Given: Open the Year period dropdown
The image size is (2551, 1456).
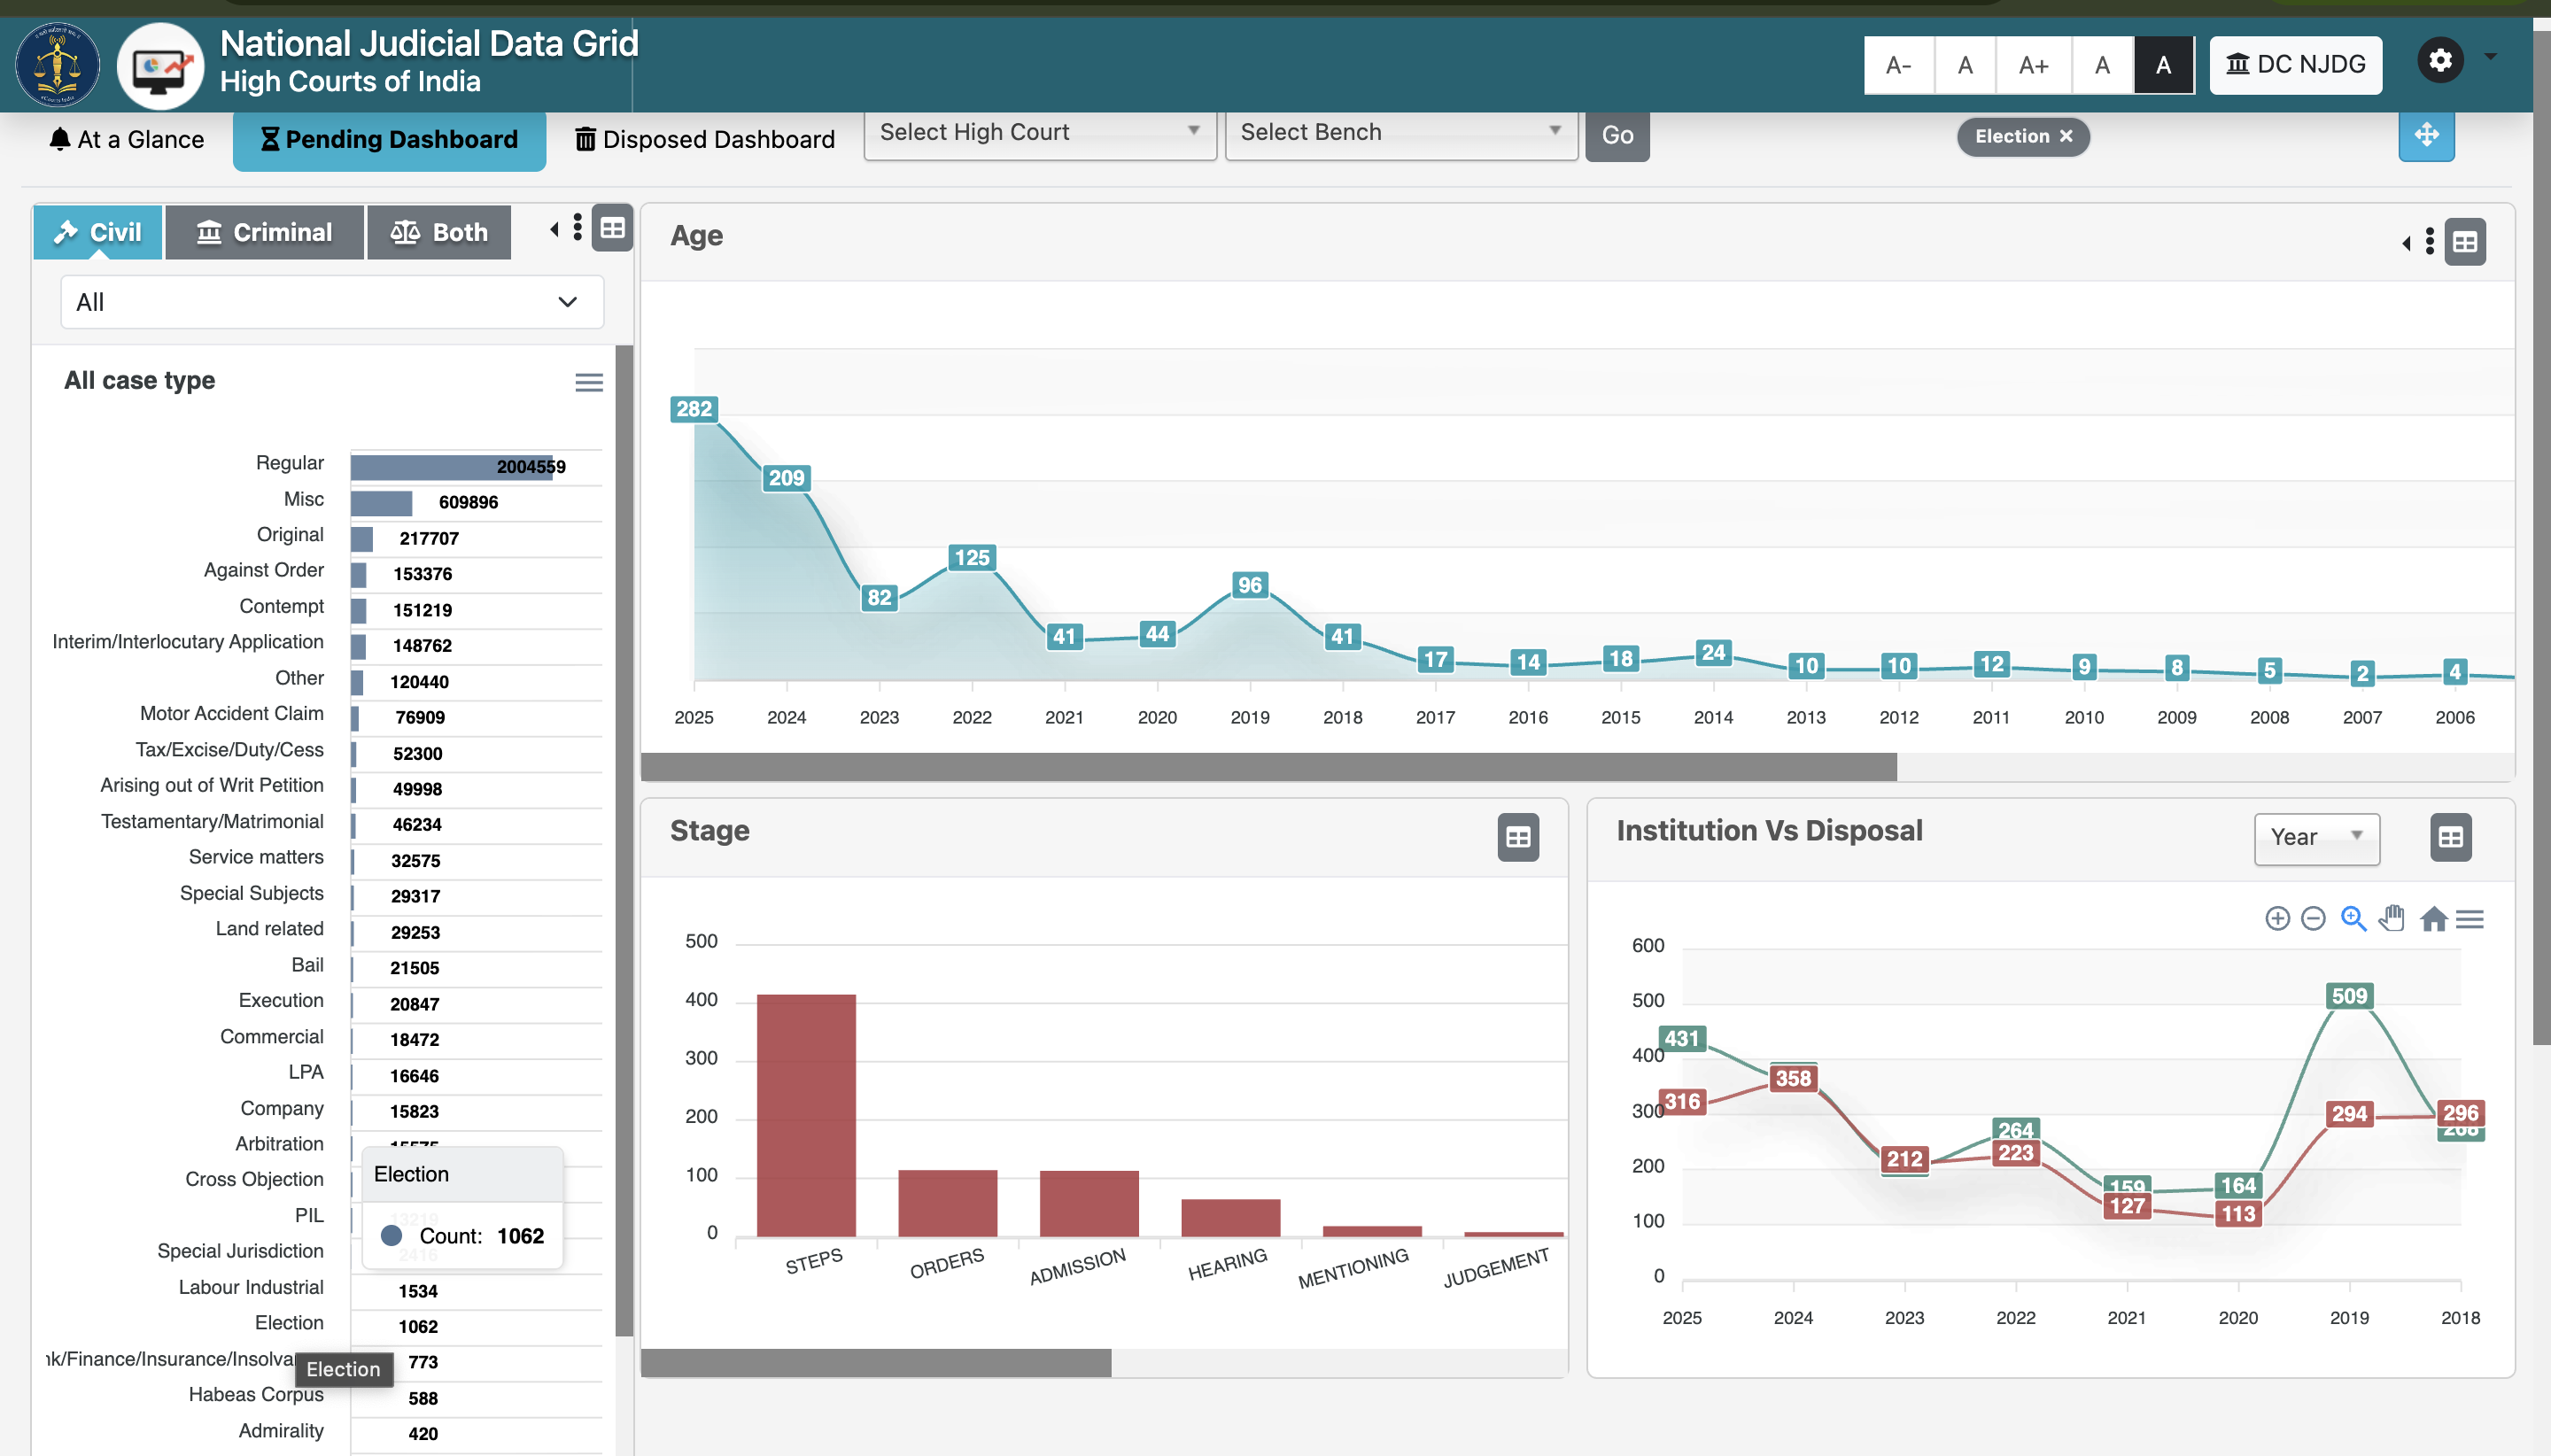Looking at the screenshot, I should coord(2315,837).
